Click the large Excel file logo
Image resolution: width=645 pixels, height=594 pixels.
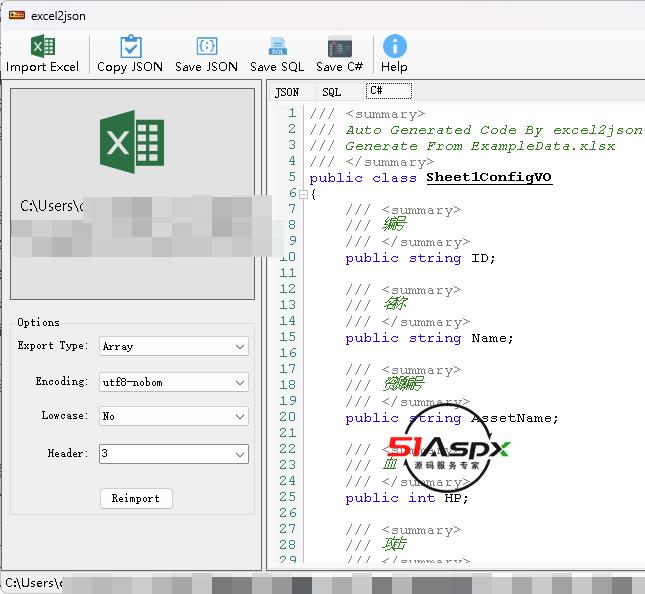click(x=131, y=143)
